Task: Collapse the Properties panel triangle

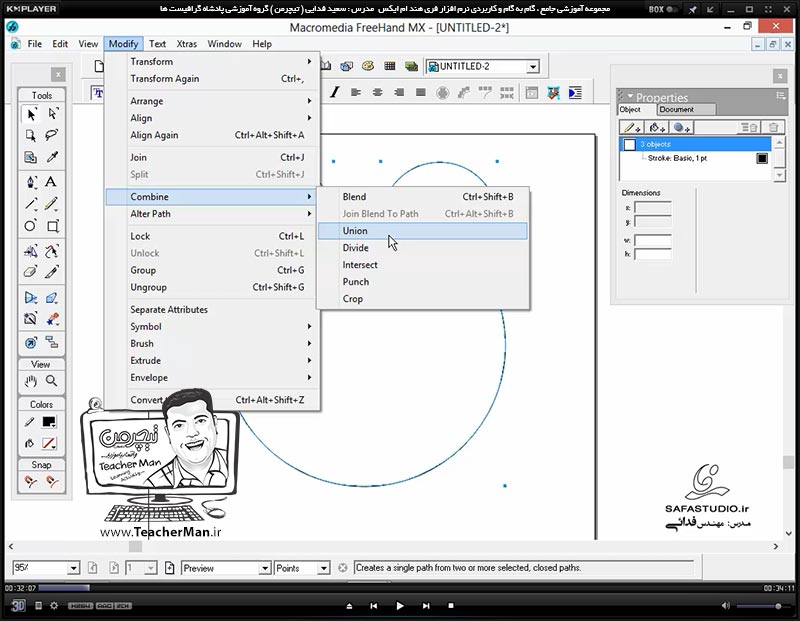Action: pos(630,96)
